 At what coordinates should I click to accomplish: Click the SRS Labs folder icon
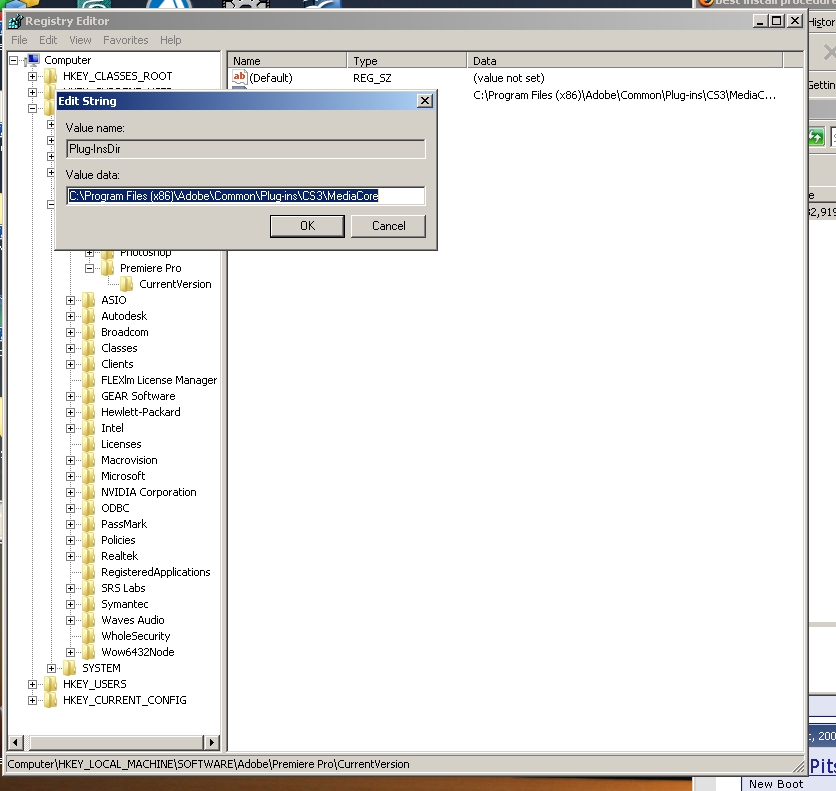coord(89,587)
